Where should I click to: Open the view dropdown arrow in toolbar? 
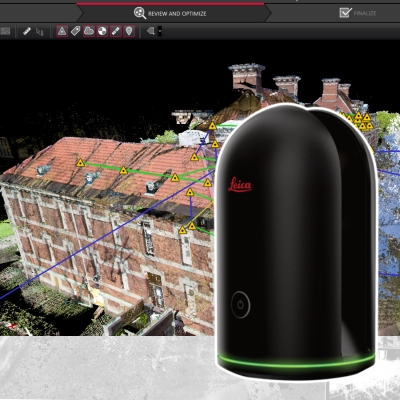click(160, 31)
